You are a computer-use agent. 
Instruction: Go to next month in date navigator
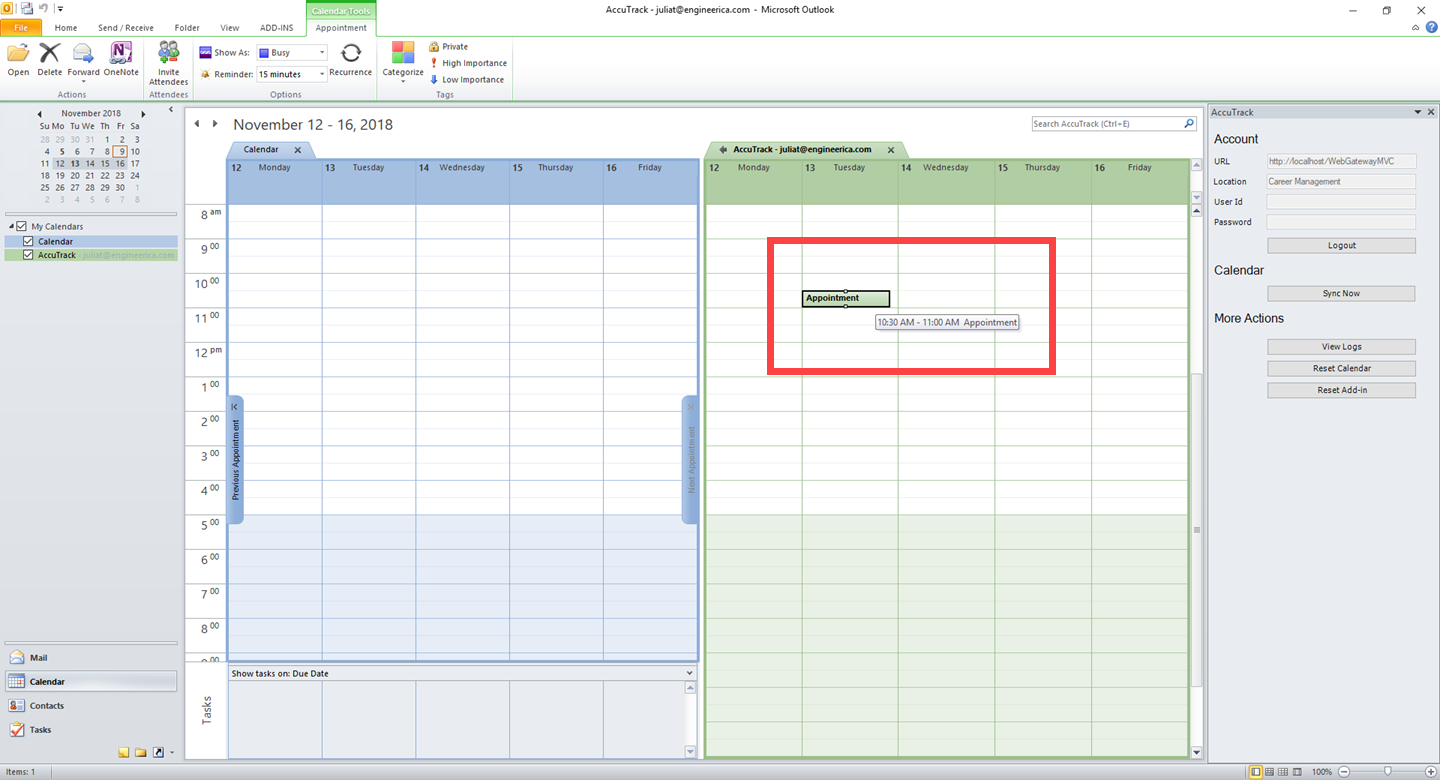tap(143, 114)
